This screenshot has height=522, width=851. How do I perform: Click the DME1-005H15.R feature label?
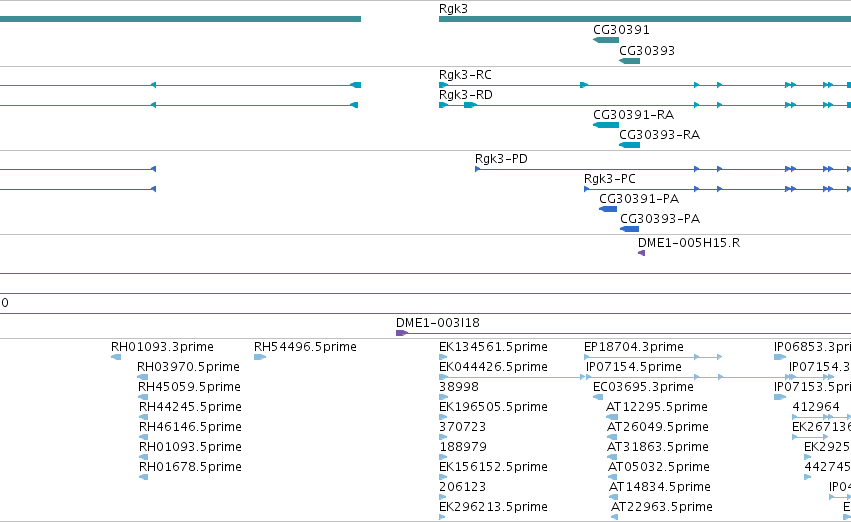pyautogui.click(x=689, y=243)
